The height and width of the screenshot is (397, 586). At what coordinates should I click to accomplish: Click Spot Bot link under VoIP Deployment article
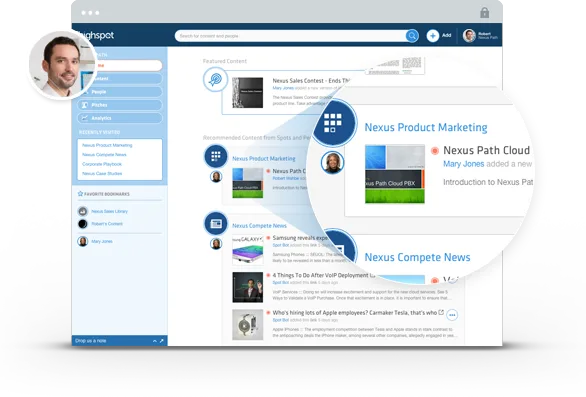[281, 283]
